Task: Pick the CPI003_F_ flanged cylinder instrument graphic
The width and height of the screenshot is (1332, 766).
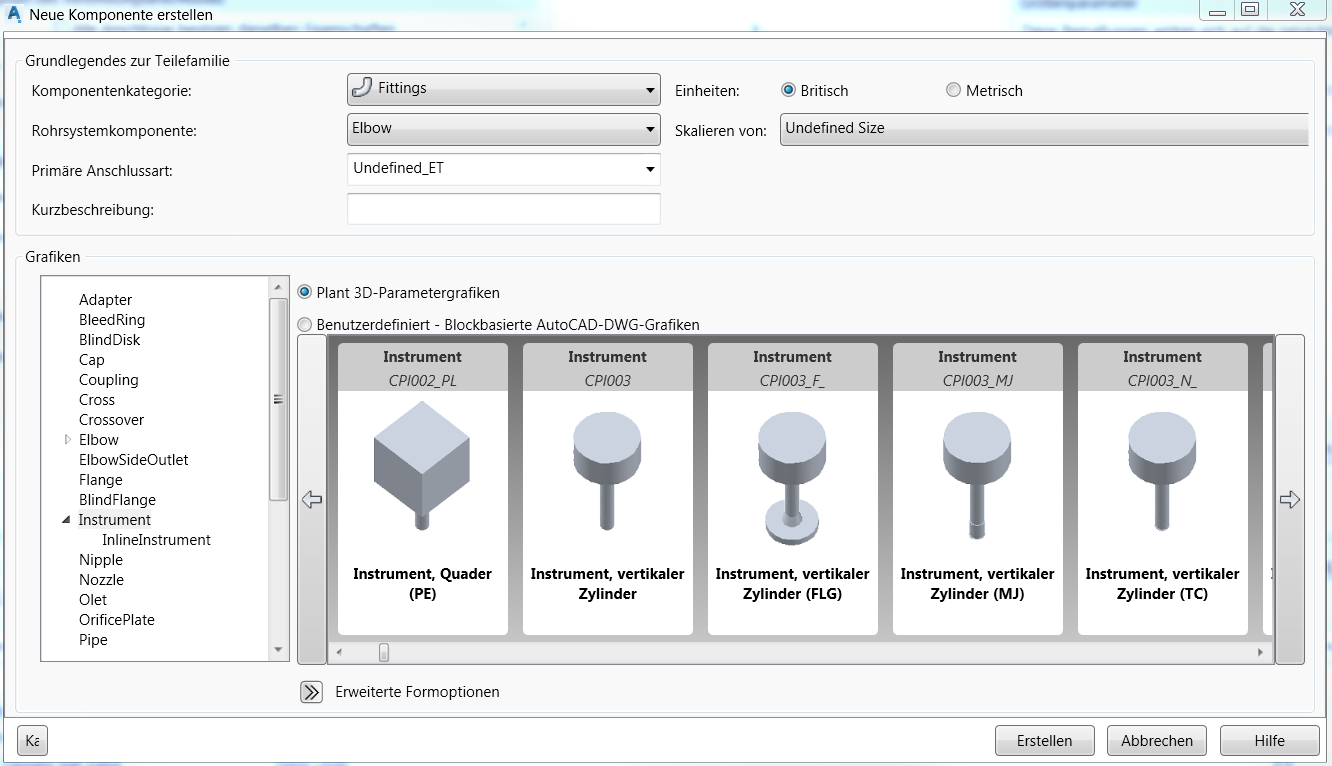Action: point(793,489)
